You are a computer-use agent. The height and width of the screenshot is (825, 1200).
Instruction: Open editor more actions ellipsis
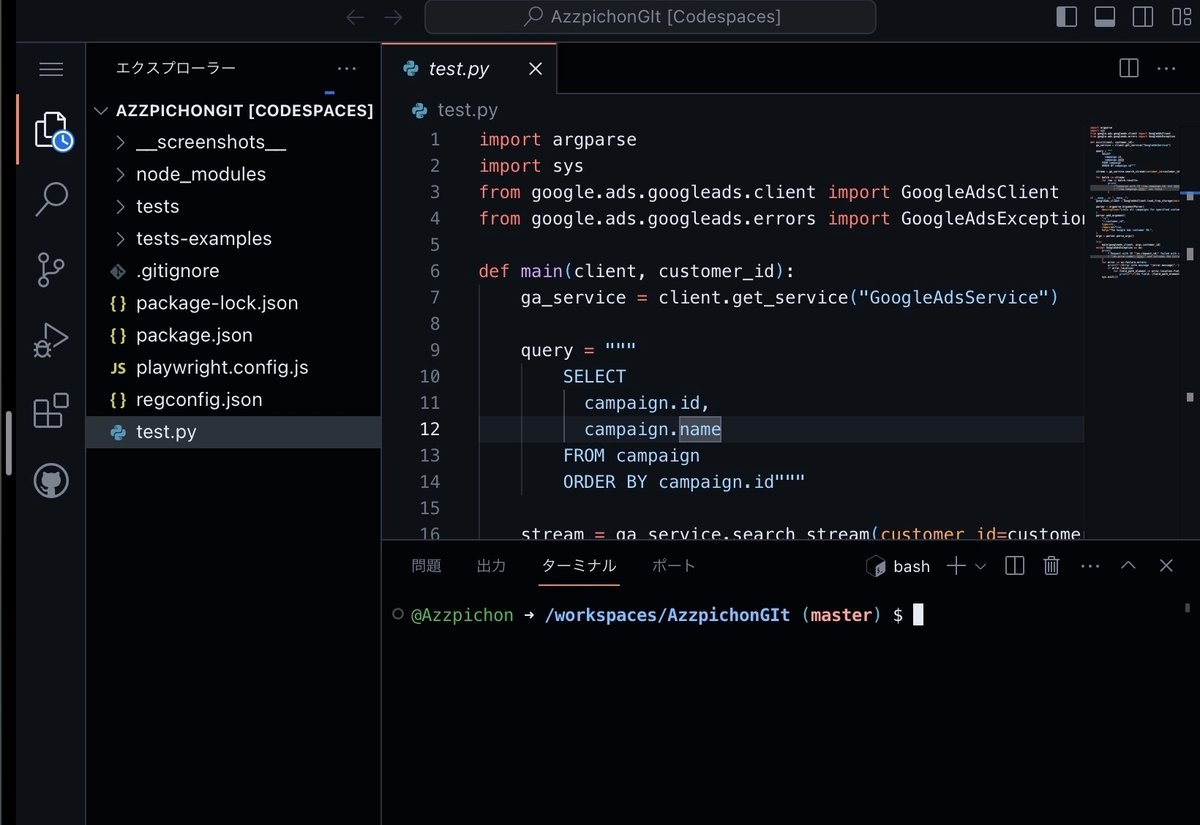tap(1166, 69)
